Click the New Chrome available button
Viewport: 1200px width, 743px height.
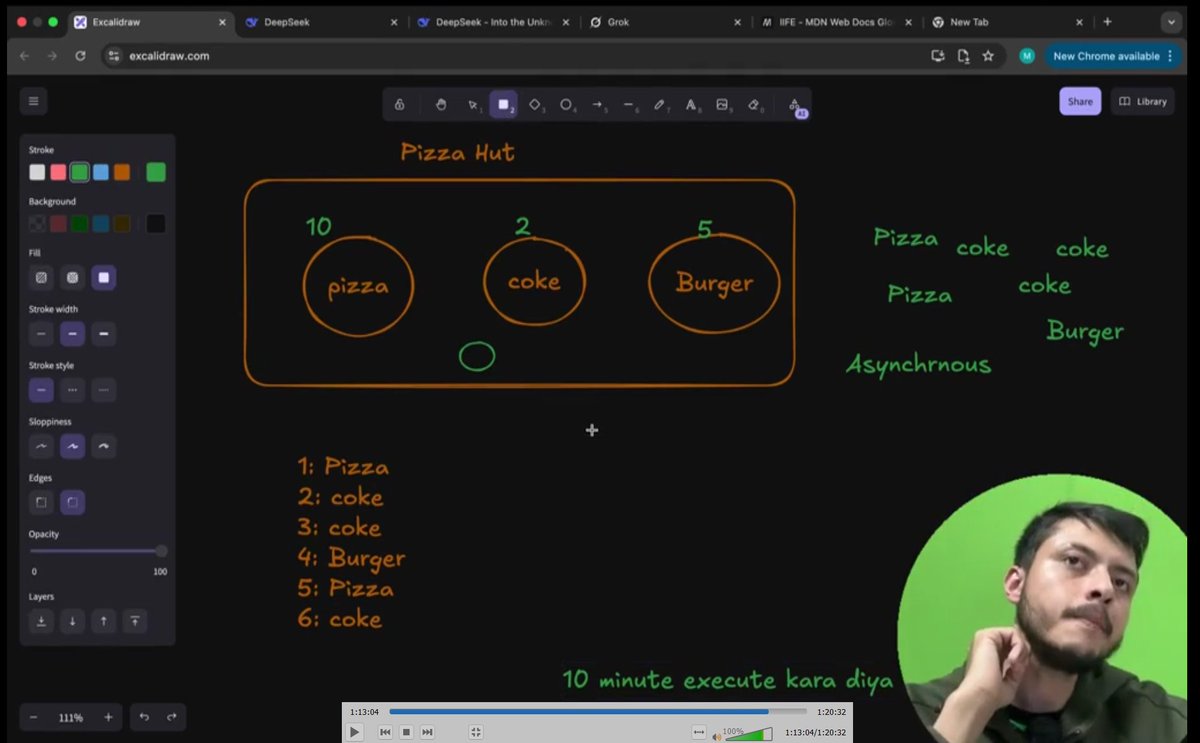pyautogui.click(x=1114, y=56)
